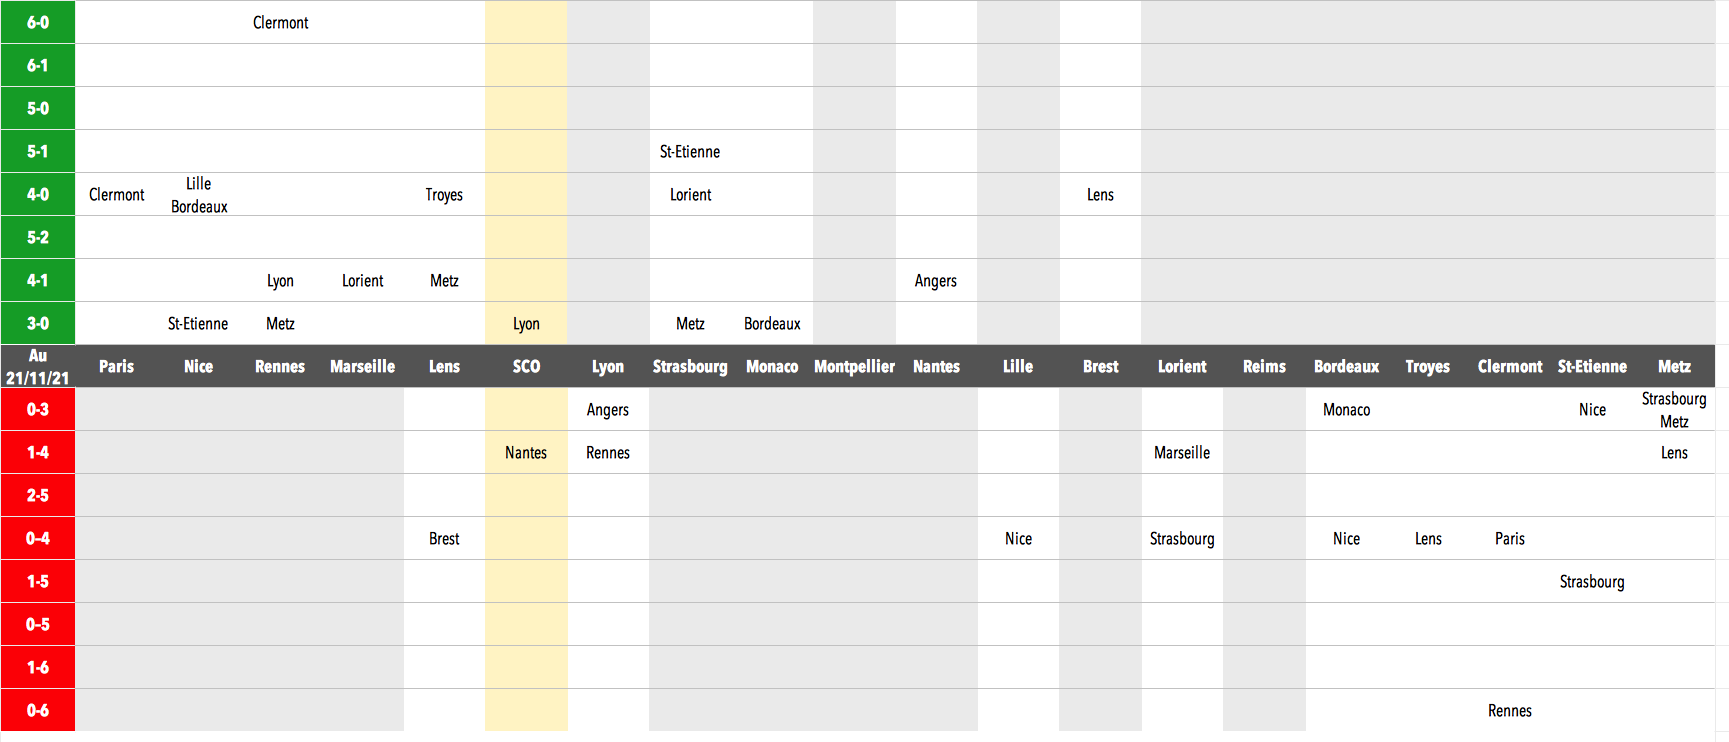1729x742 pixels.
Task: Select the red 2-5 score label
Action: pos(38,495)
